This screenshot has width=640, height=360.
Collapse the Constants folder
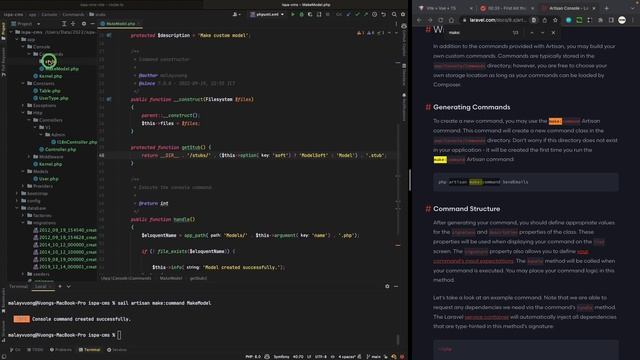click(x=23, y=83)
